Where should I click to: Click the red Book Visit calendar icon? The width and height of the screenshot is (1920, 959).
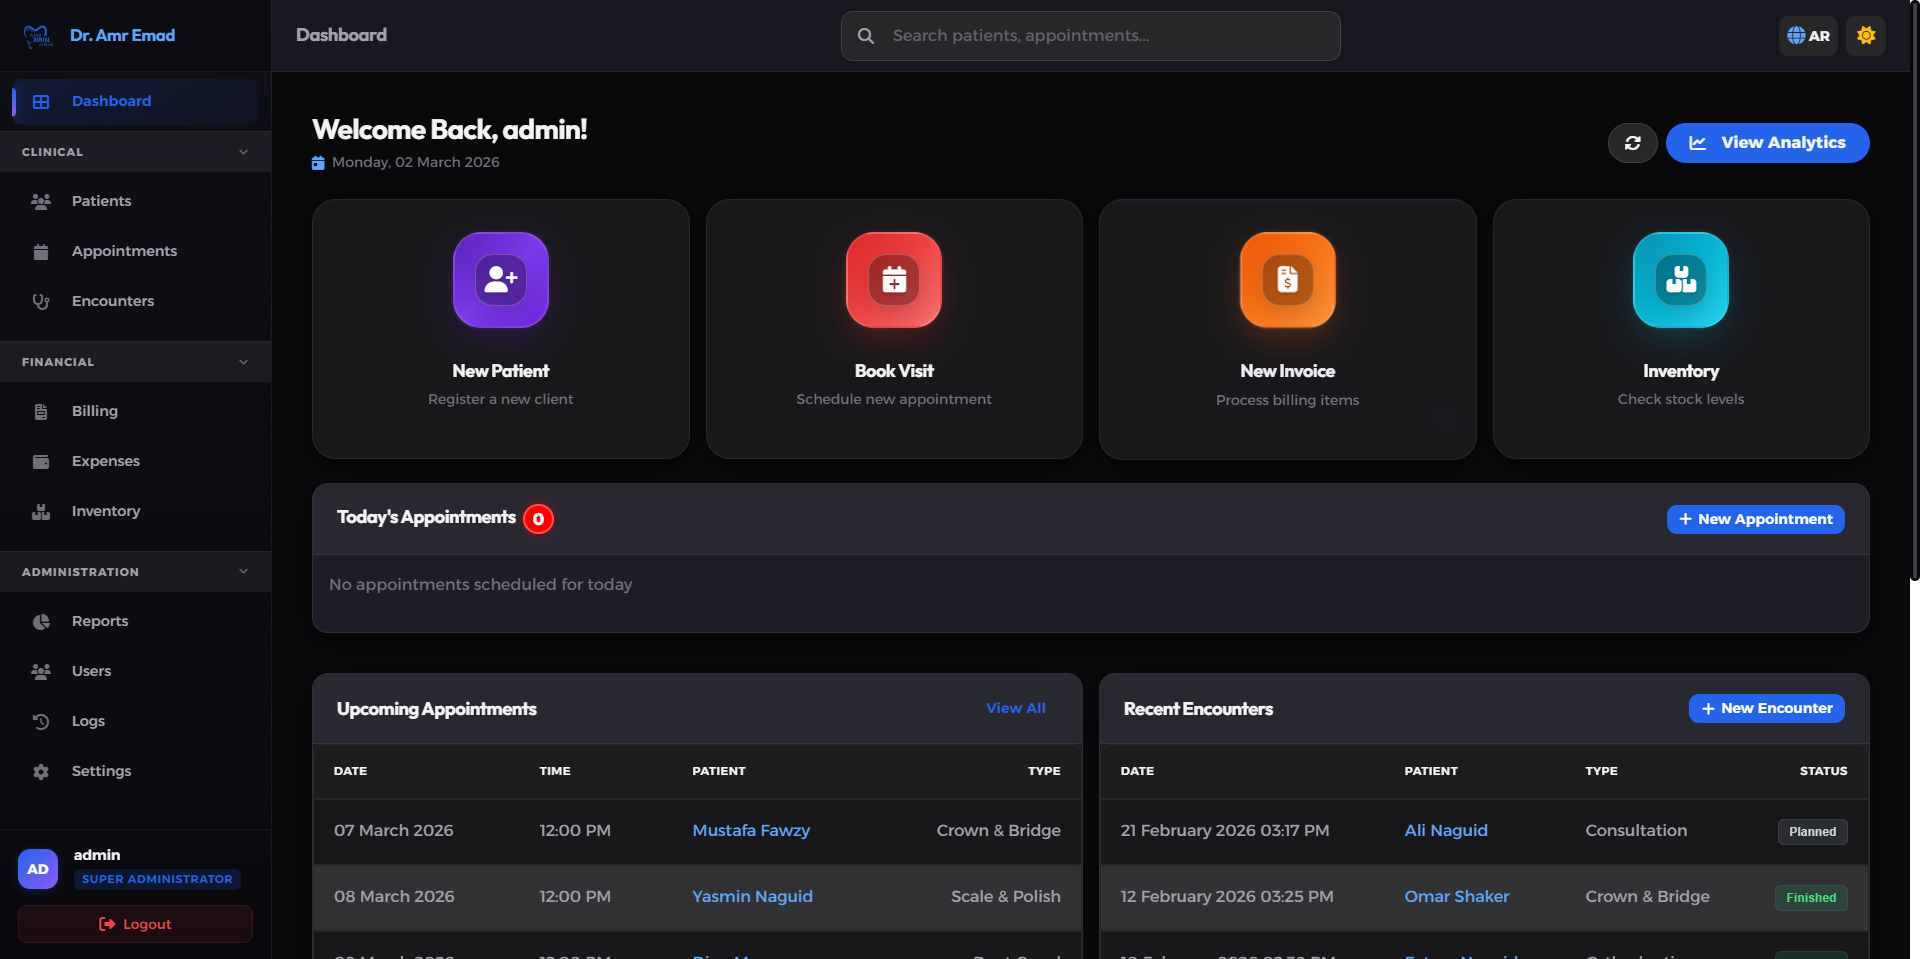pyautogui.click(x=894, y=280)
